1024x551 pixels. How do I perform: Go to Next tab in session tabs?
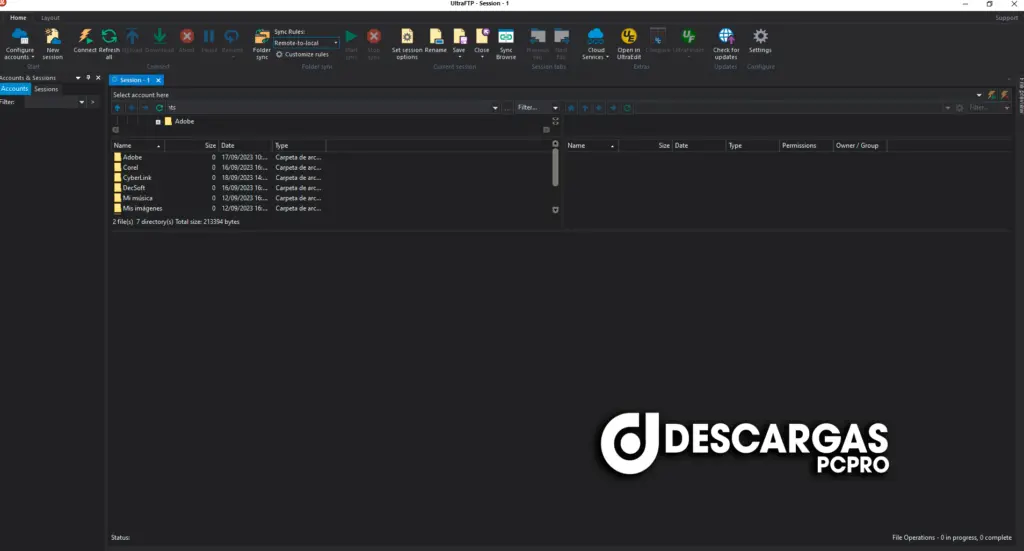[x=561, y=44]
